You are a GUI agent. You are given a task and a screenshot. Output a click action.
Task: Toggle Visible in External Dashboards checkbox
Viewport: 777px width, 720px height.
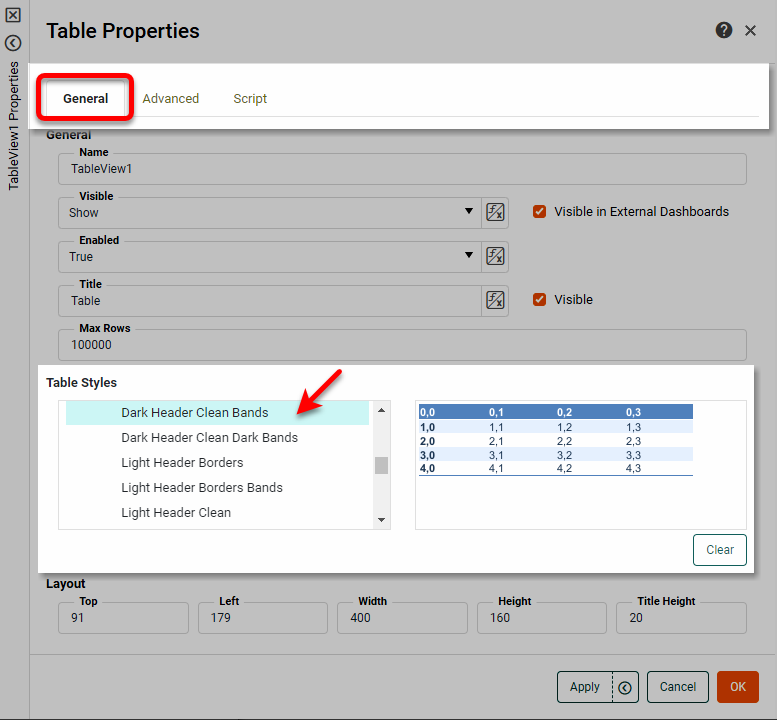click(x=540, y=212)
